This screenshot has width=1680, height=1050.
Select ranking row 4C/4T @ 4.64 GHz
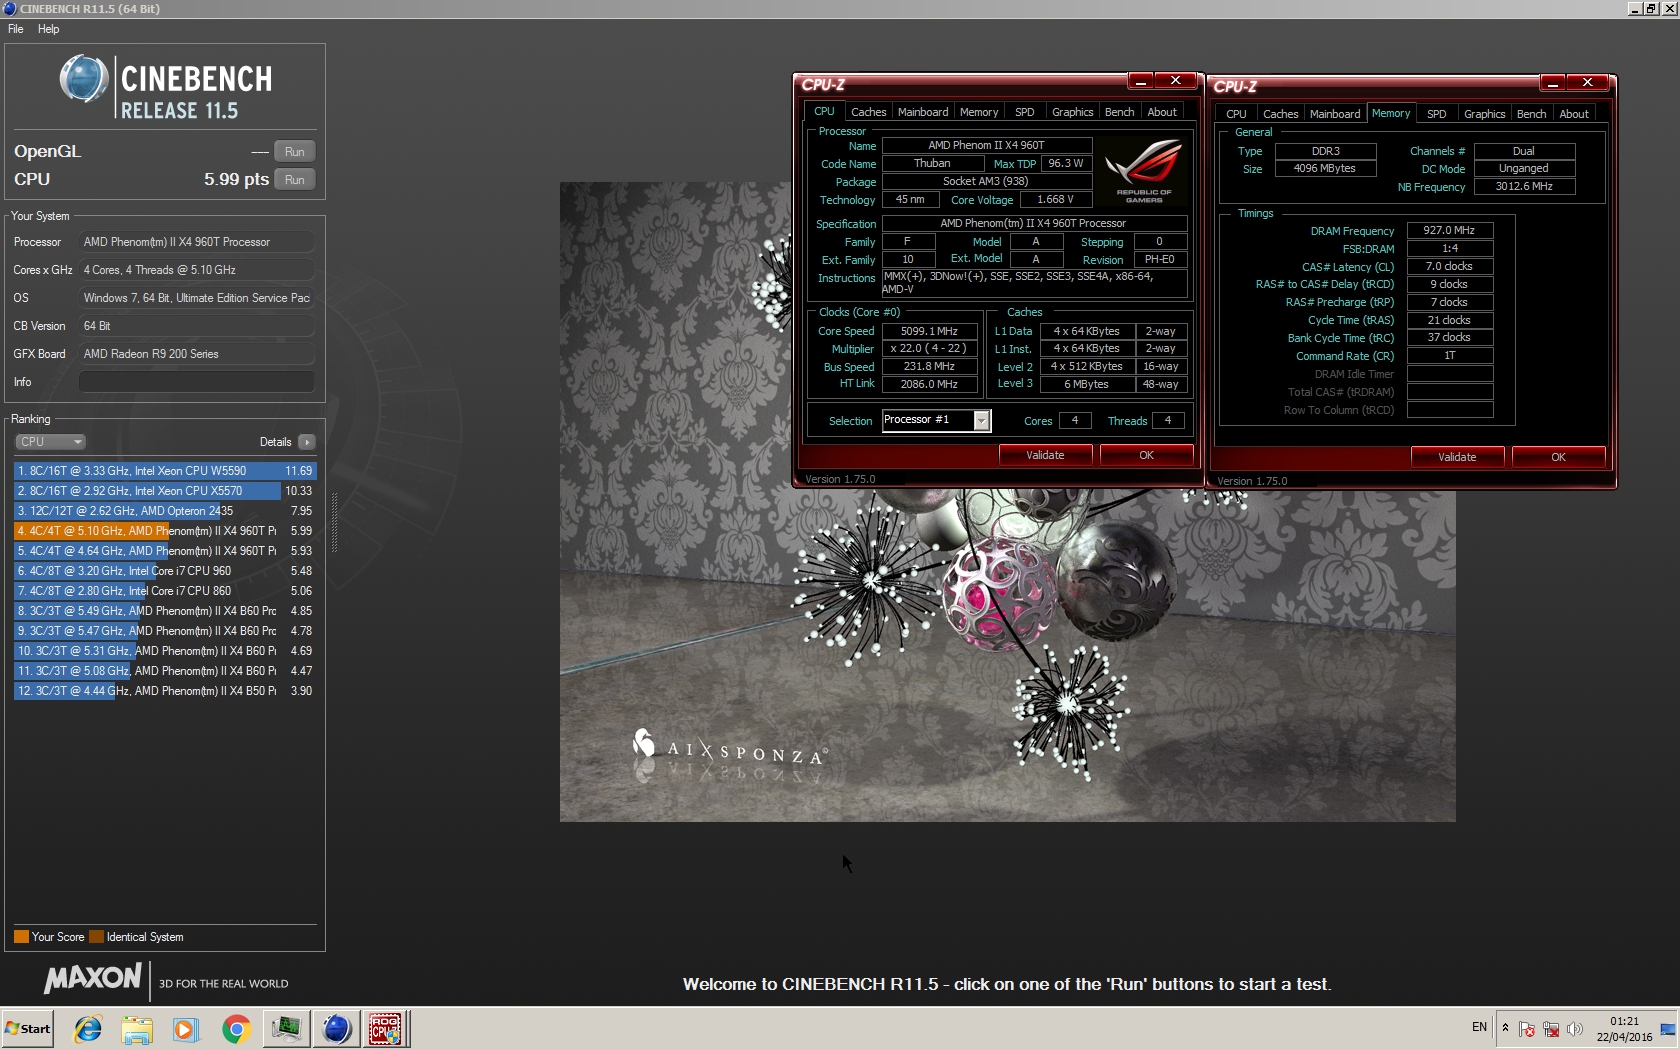coord(165,551)
